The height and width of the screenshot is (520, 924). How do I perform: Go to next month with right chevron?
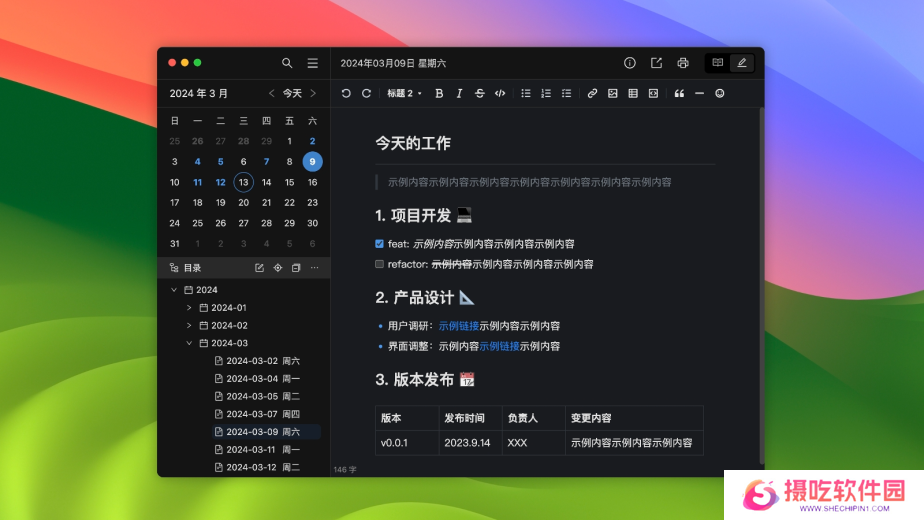tap(314, 93)
